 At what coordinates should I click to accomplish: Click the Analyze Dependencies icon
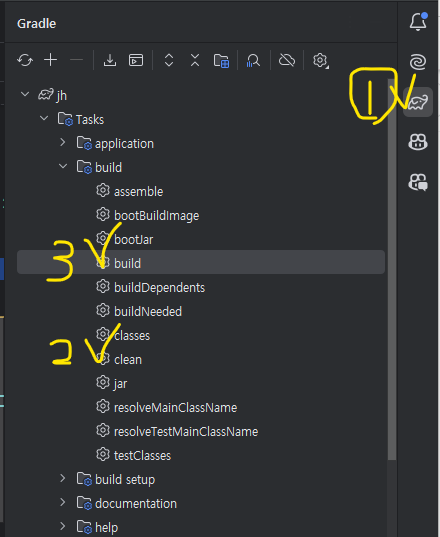253,61
